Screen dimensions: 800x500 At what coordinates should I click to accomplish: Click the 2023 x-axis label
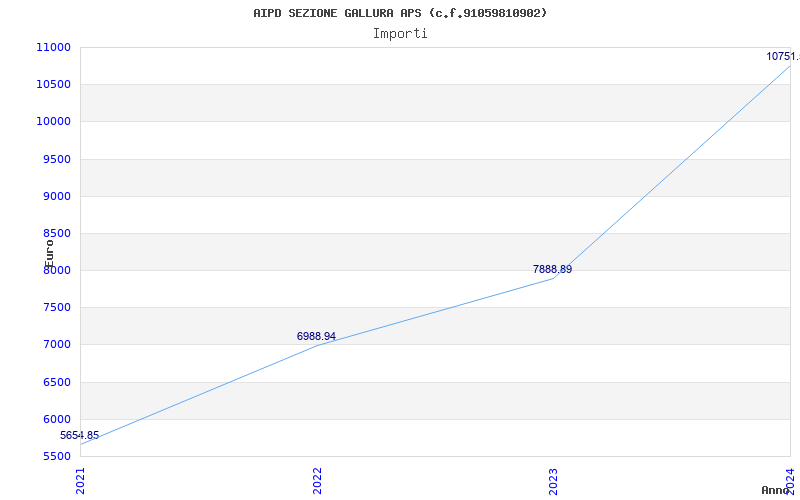(554, 481)
